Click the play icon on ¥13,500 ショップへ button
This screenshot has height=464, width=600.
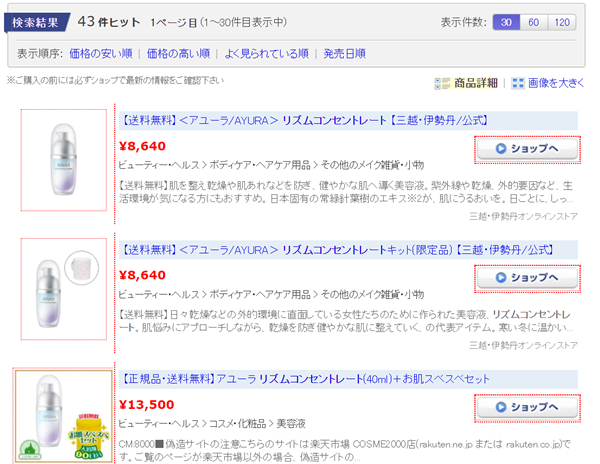pyautogui.click(x=501, y=407)
